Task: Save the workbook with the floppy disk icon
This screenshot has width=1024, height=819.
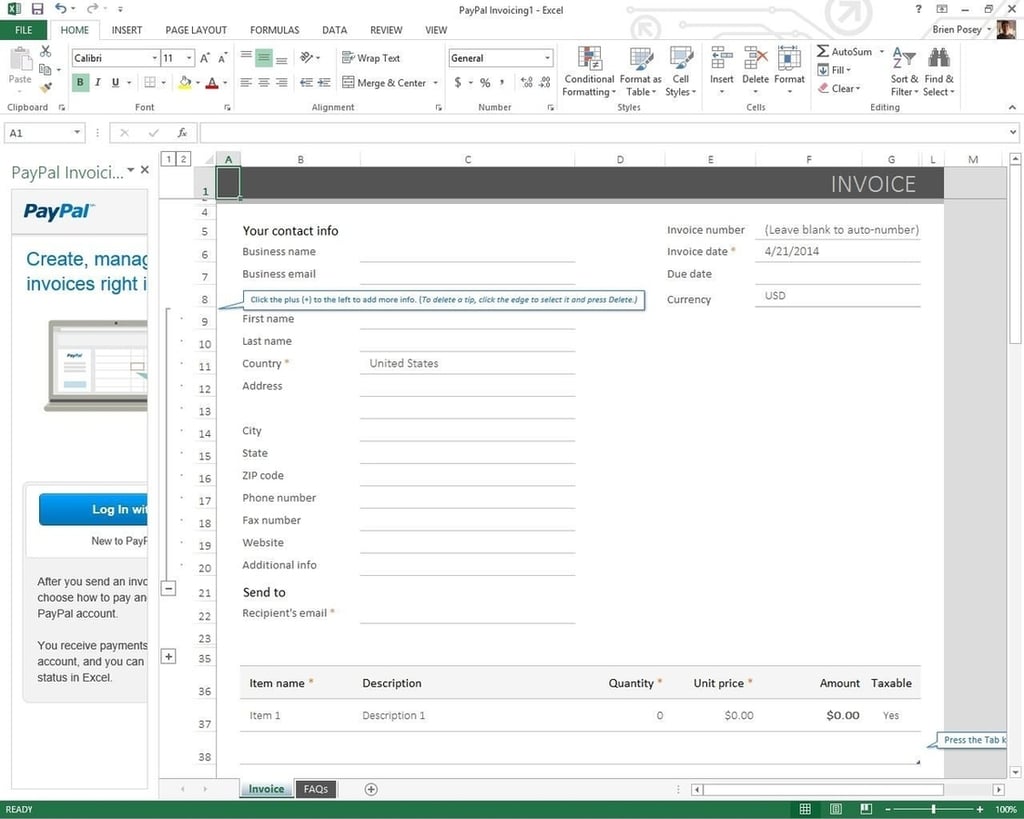Action: coord(37,9)
